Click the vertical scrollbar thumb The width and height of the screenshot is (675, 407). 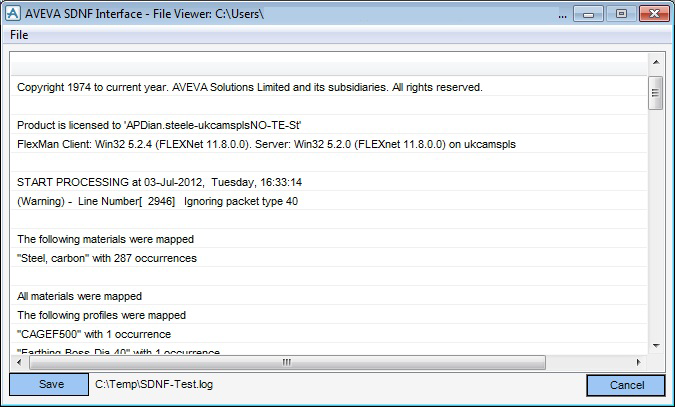656,93
